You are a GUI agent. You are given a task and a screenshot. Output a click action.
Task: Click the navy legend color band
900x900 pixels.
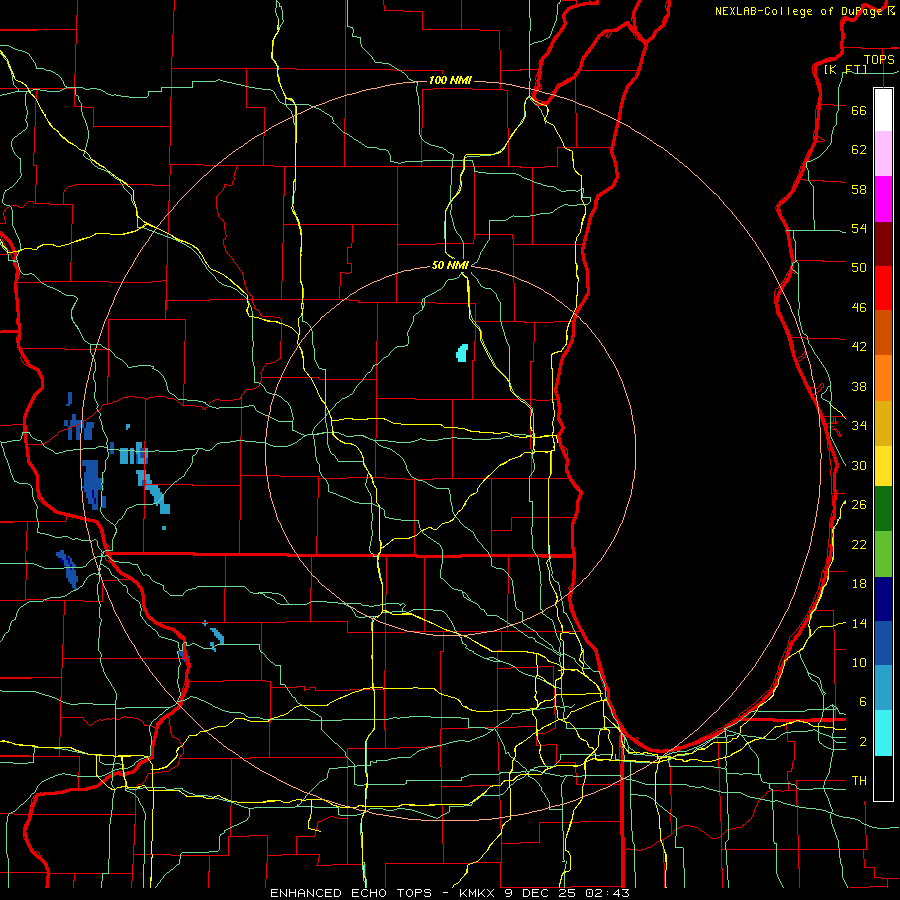click(883, 599)
